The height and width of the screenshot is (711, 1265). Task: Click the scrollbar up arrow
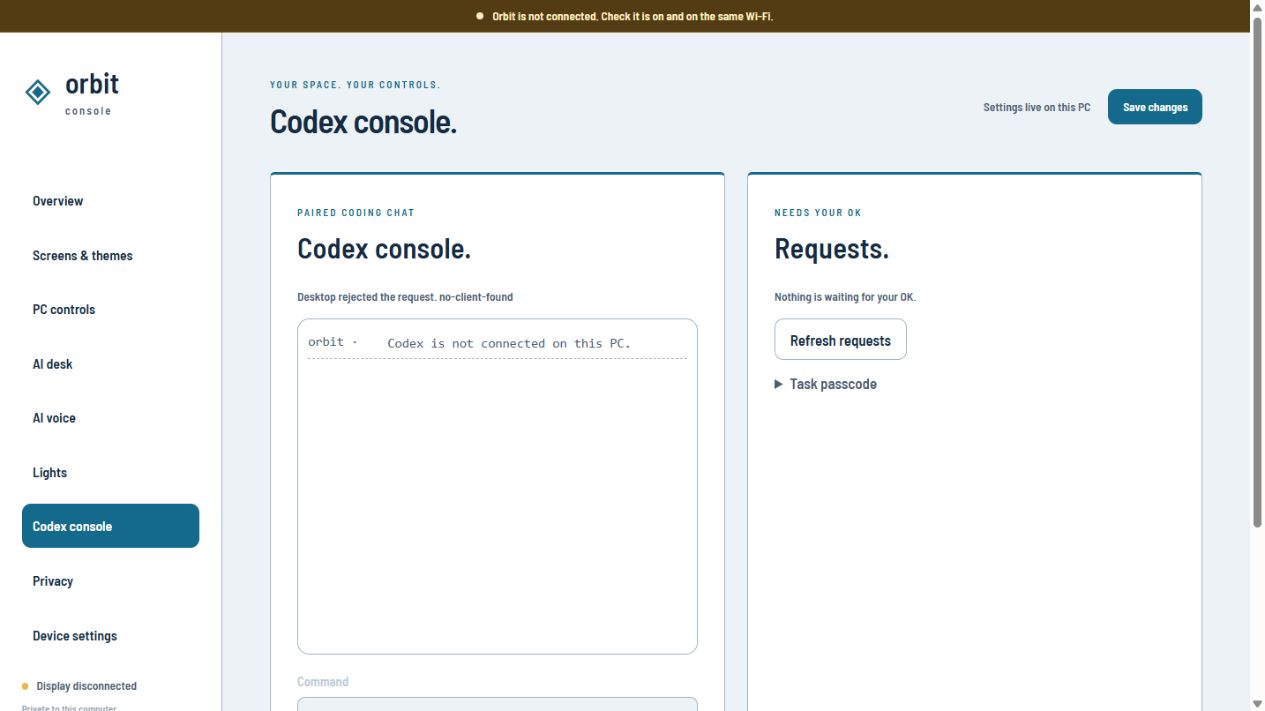coord(1257,7)
